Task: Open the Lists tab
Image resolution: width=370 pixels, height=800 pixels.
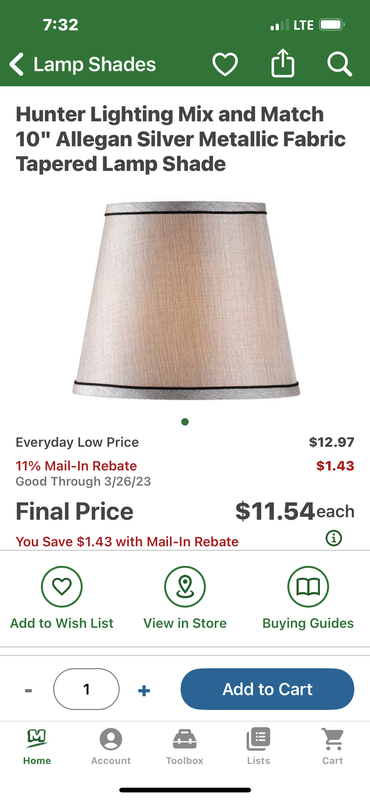Action: (259, 747)
